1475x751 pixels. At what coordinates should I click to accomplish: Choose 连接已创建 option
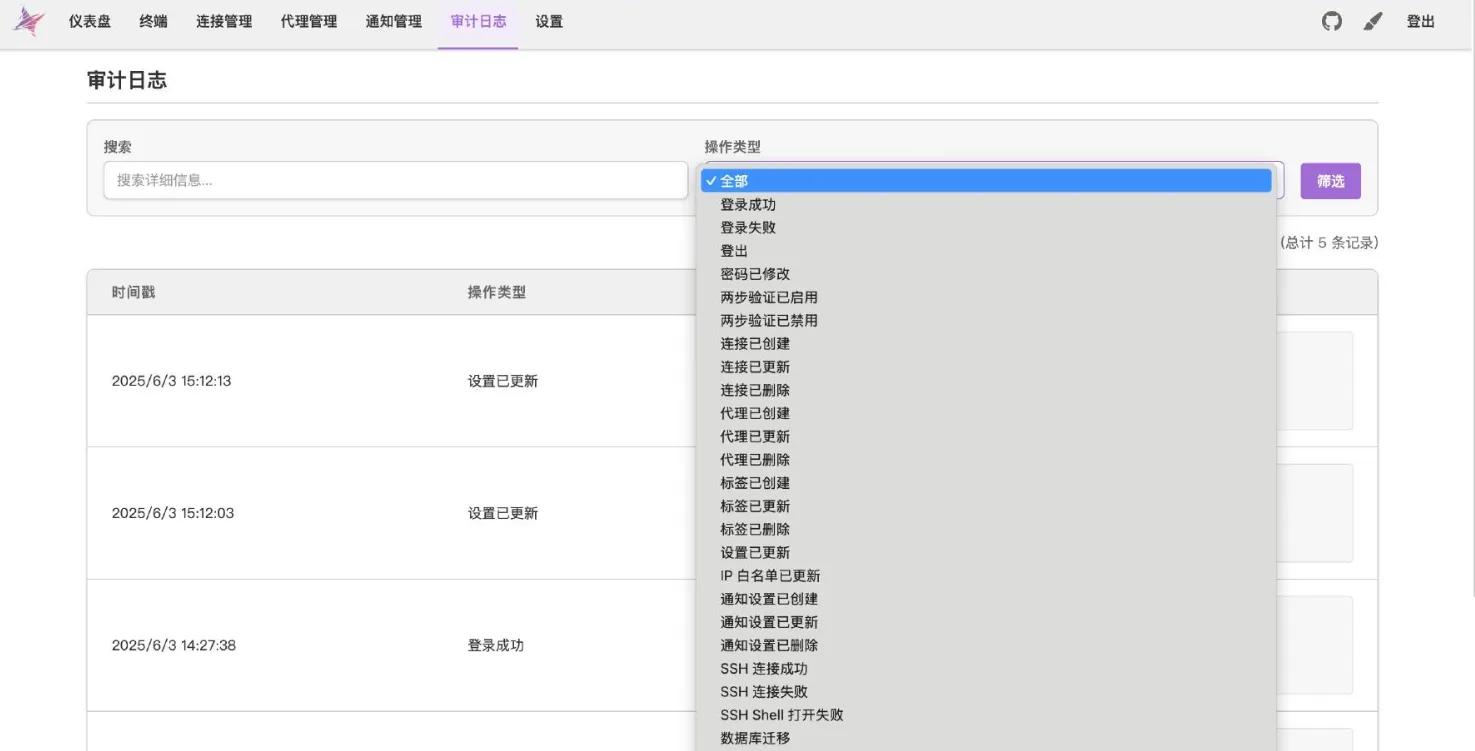coord(985,343)
